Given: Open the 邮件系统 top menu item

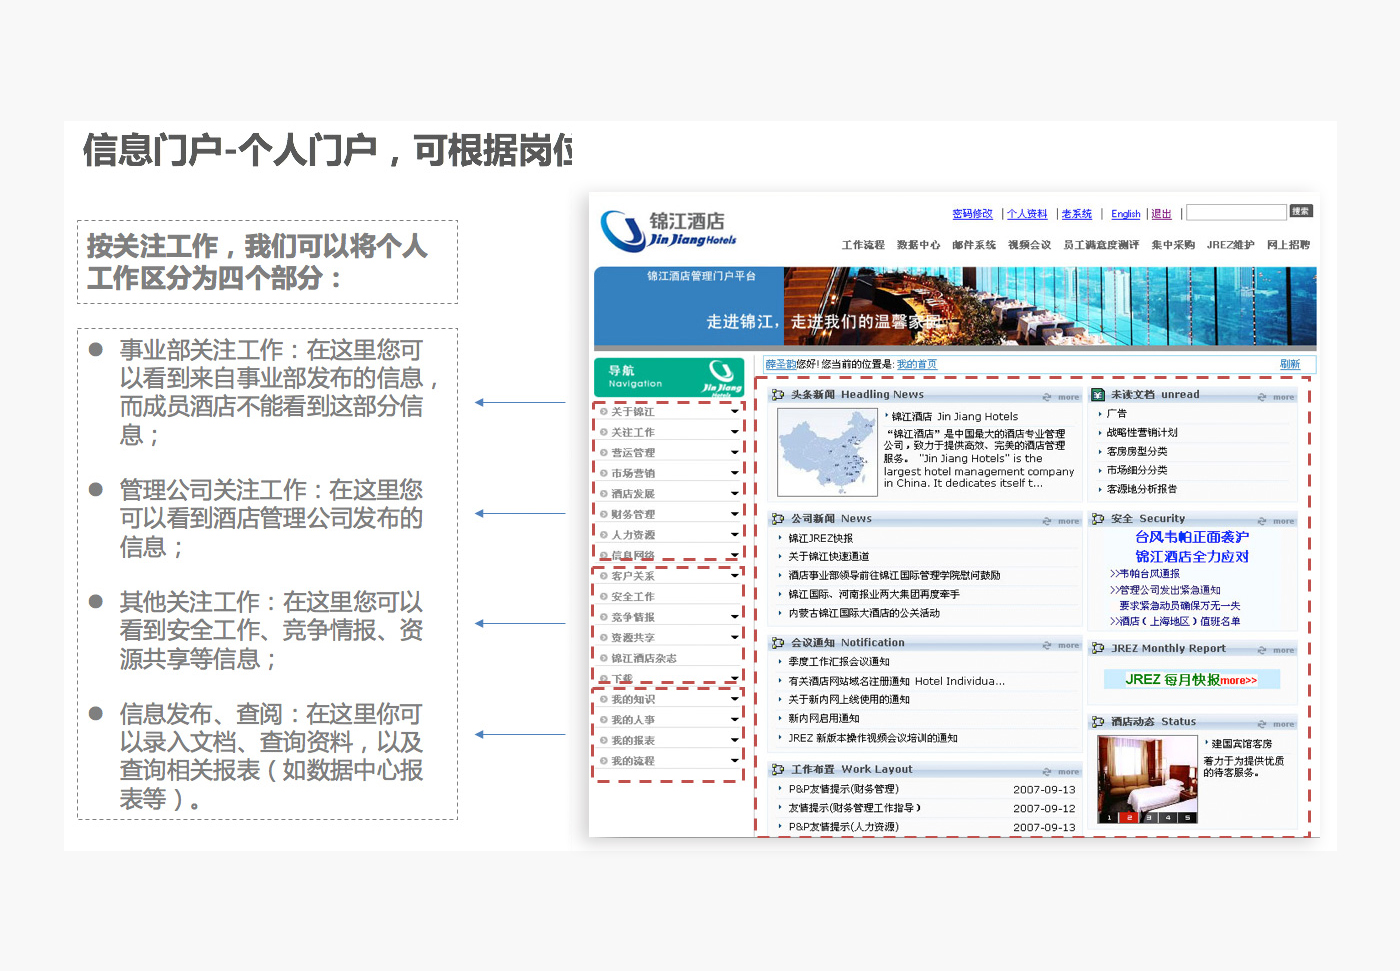Looking at the screenshot, I should [x=973, y=245].
